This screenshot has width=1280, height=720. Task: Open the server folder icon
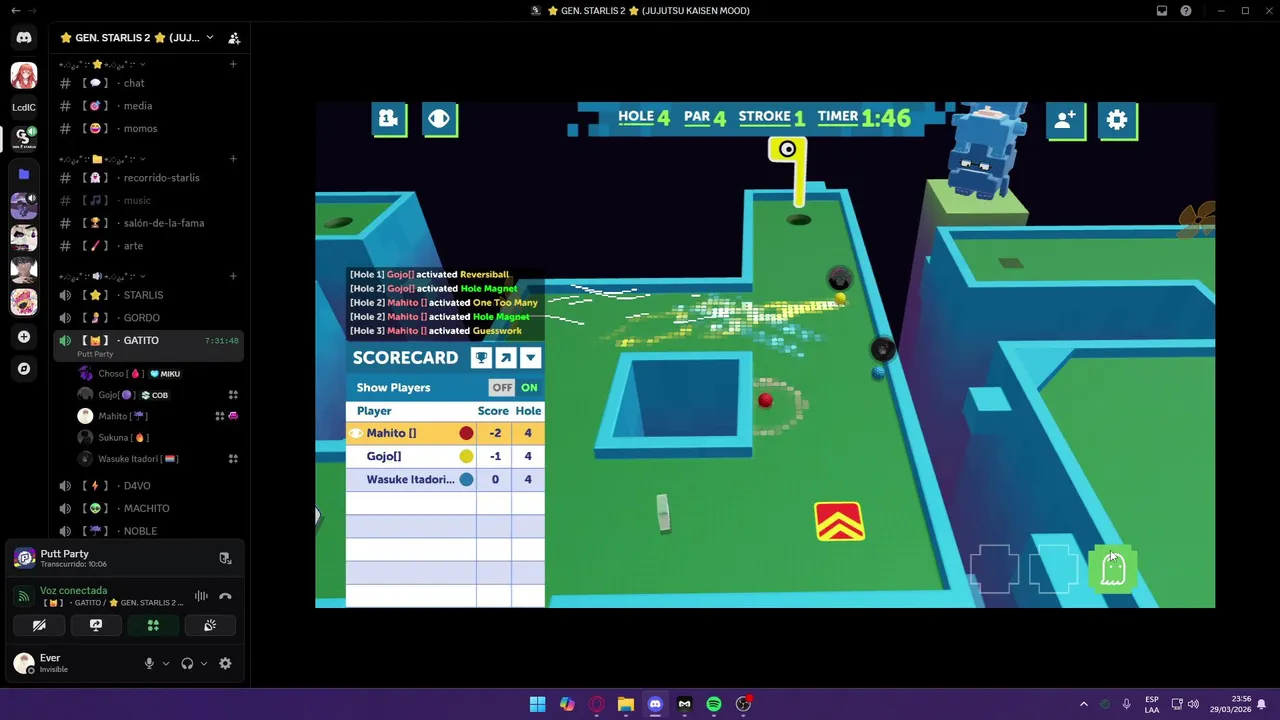coord(24,174)
